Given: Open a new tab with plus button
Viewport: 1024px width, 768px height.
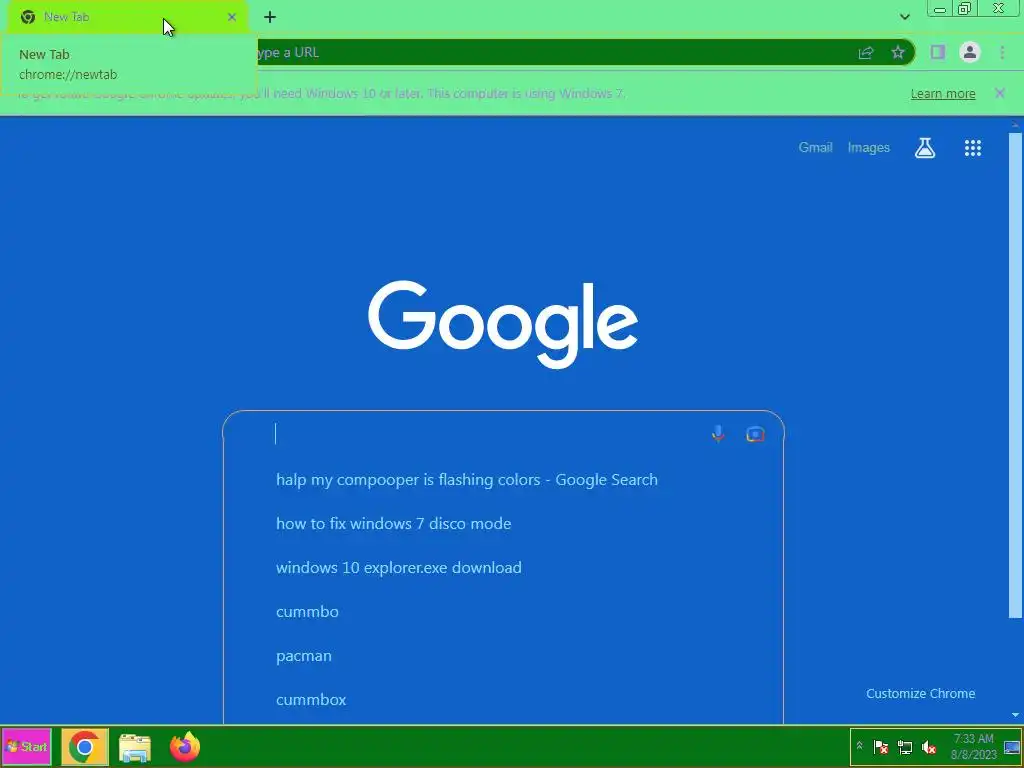Looking at the screenshot, I should [x=270, y=17].
